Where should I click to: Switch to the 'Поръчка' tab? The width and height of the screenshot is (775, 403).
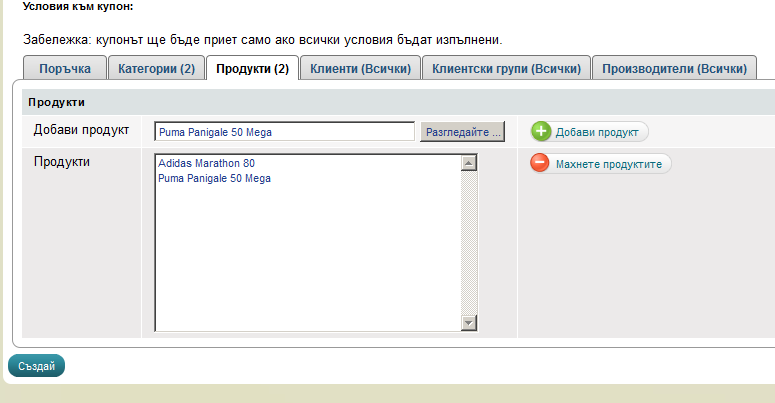(65, 69)
